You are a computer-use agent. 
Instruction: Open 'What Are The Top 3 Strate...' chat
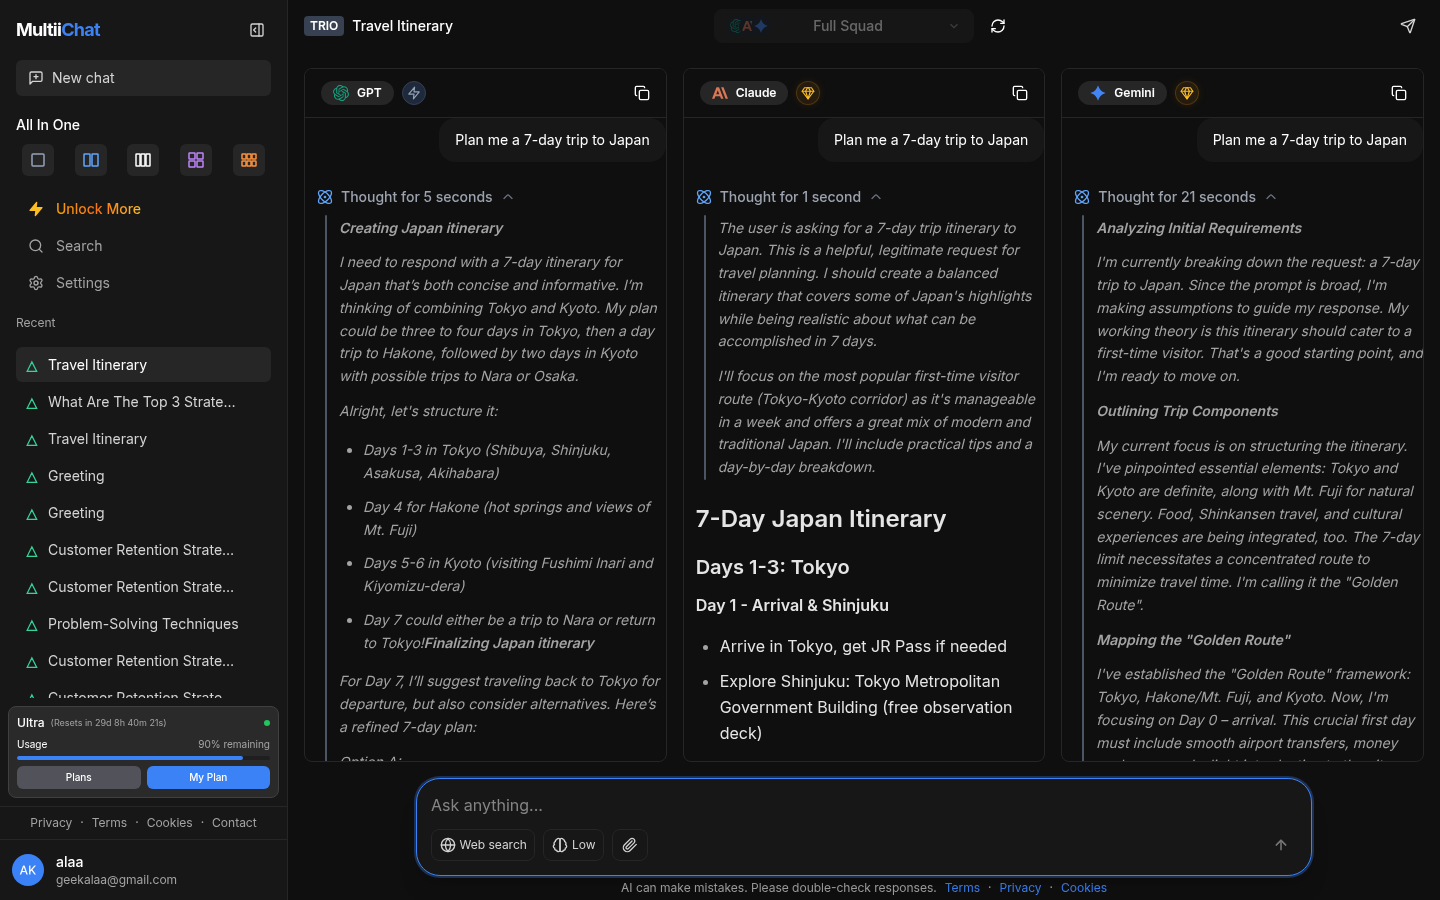pyautogui.click(x=143, y=402)
